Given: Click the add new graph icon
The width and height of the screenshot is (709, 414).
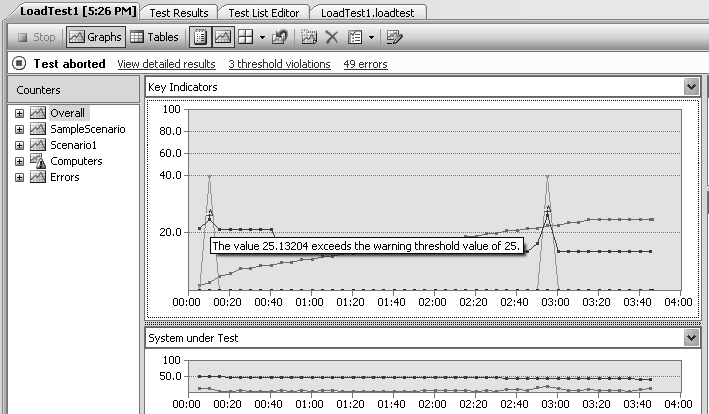Looking at the screenshot, I should pos(309,37).
